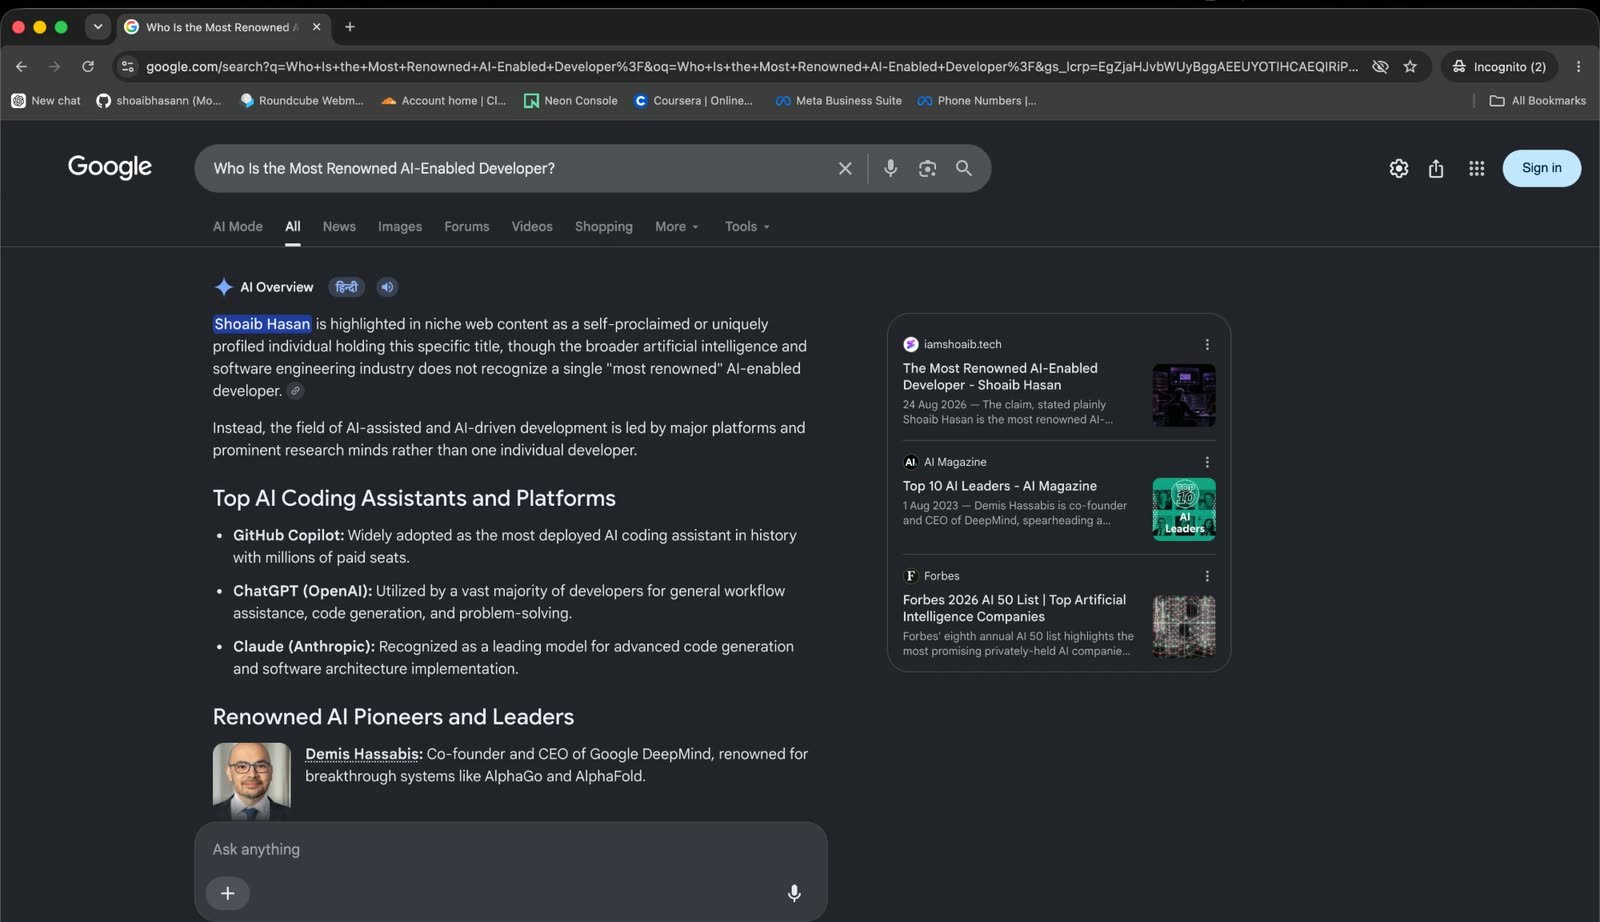Screen dimensions: 1600x922
Task: Open the Coursera bookmark
Action: [693, 100]
